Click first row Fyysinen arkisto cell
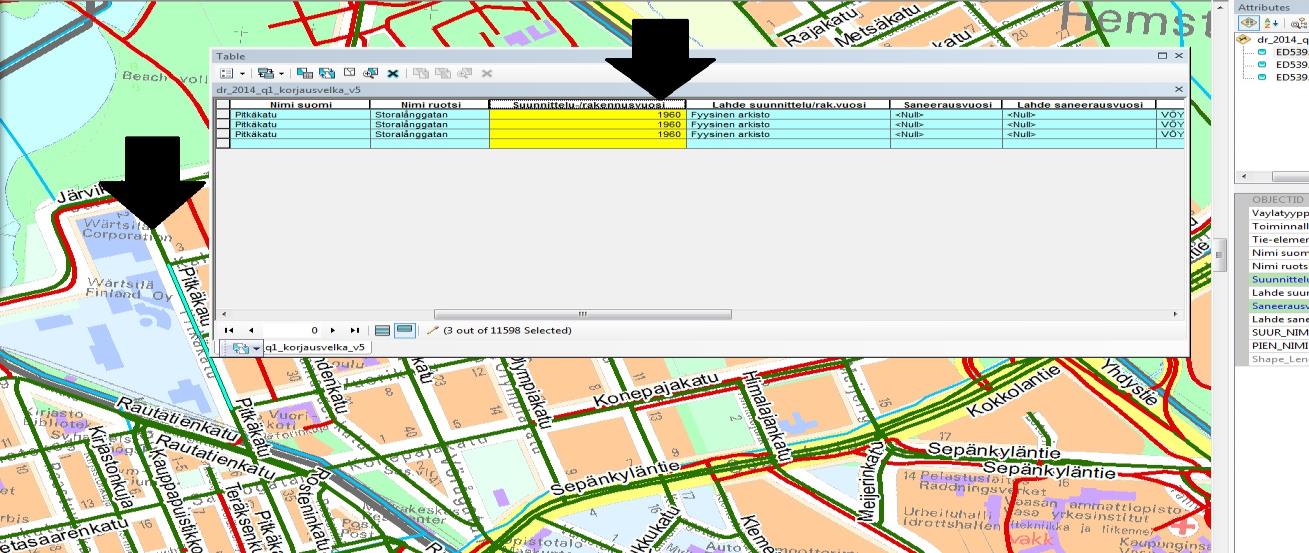The width and height of the screenshot is (1309, 553). point(788,114)
